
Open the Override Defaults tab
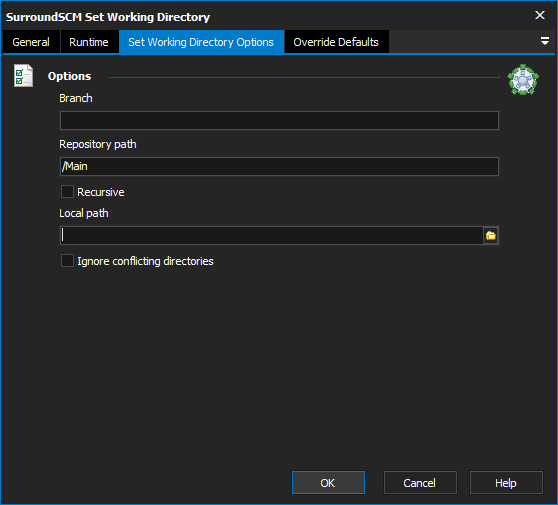(x=336, y=42)
